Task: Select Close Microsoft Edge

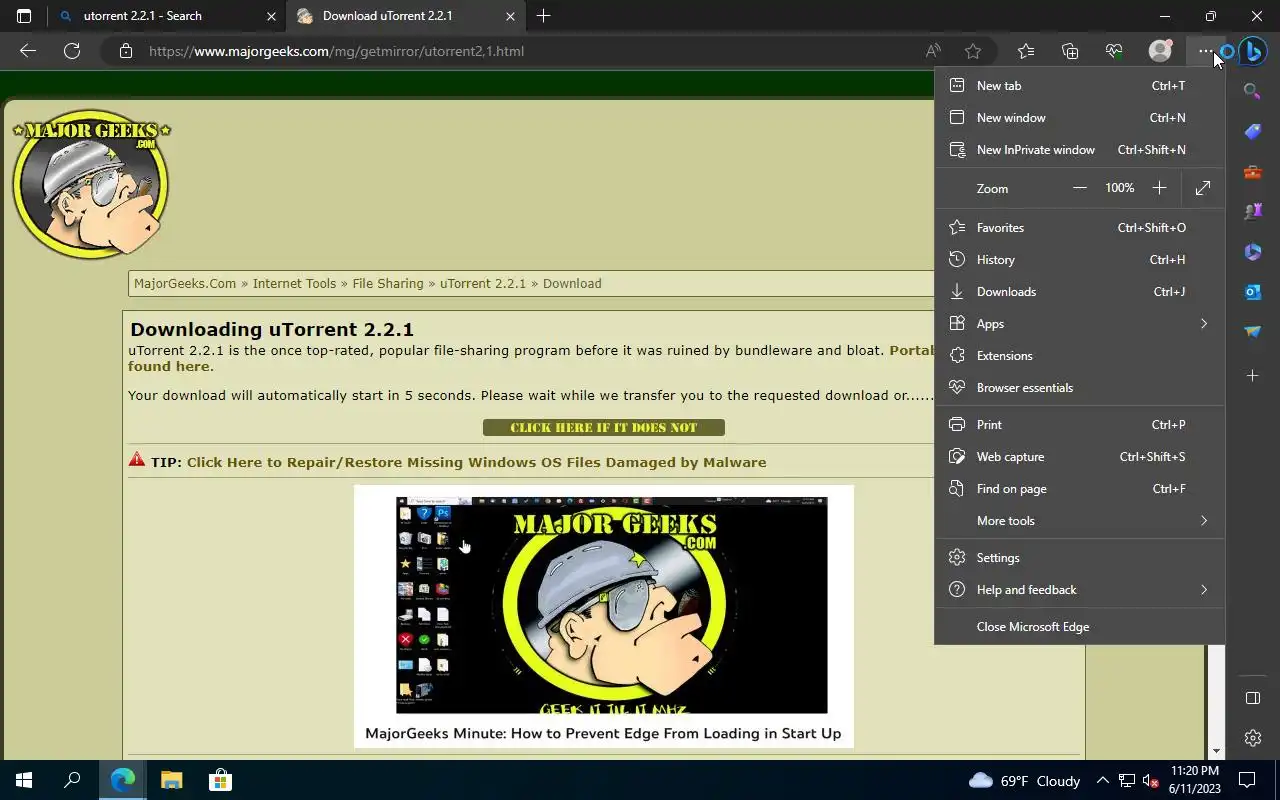Action: pos(1080,627)
